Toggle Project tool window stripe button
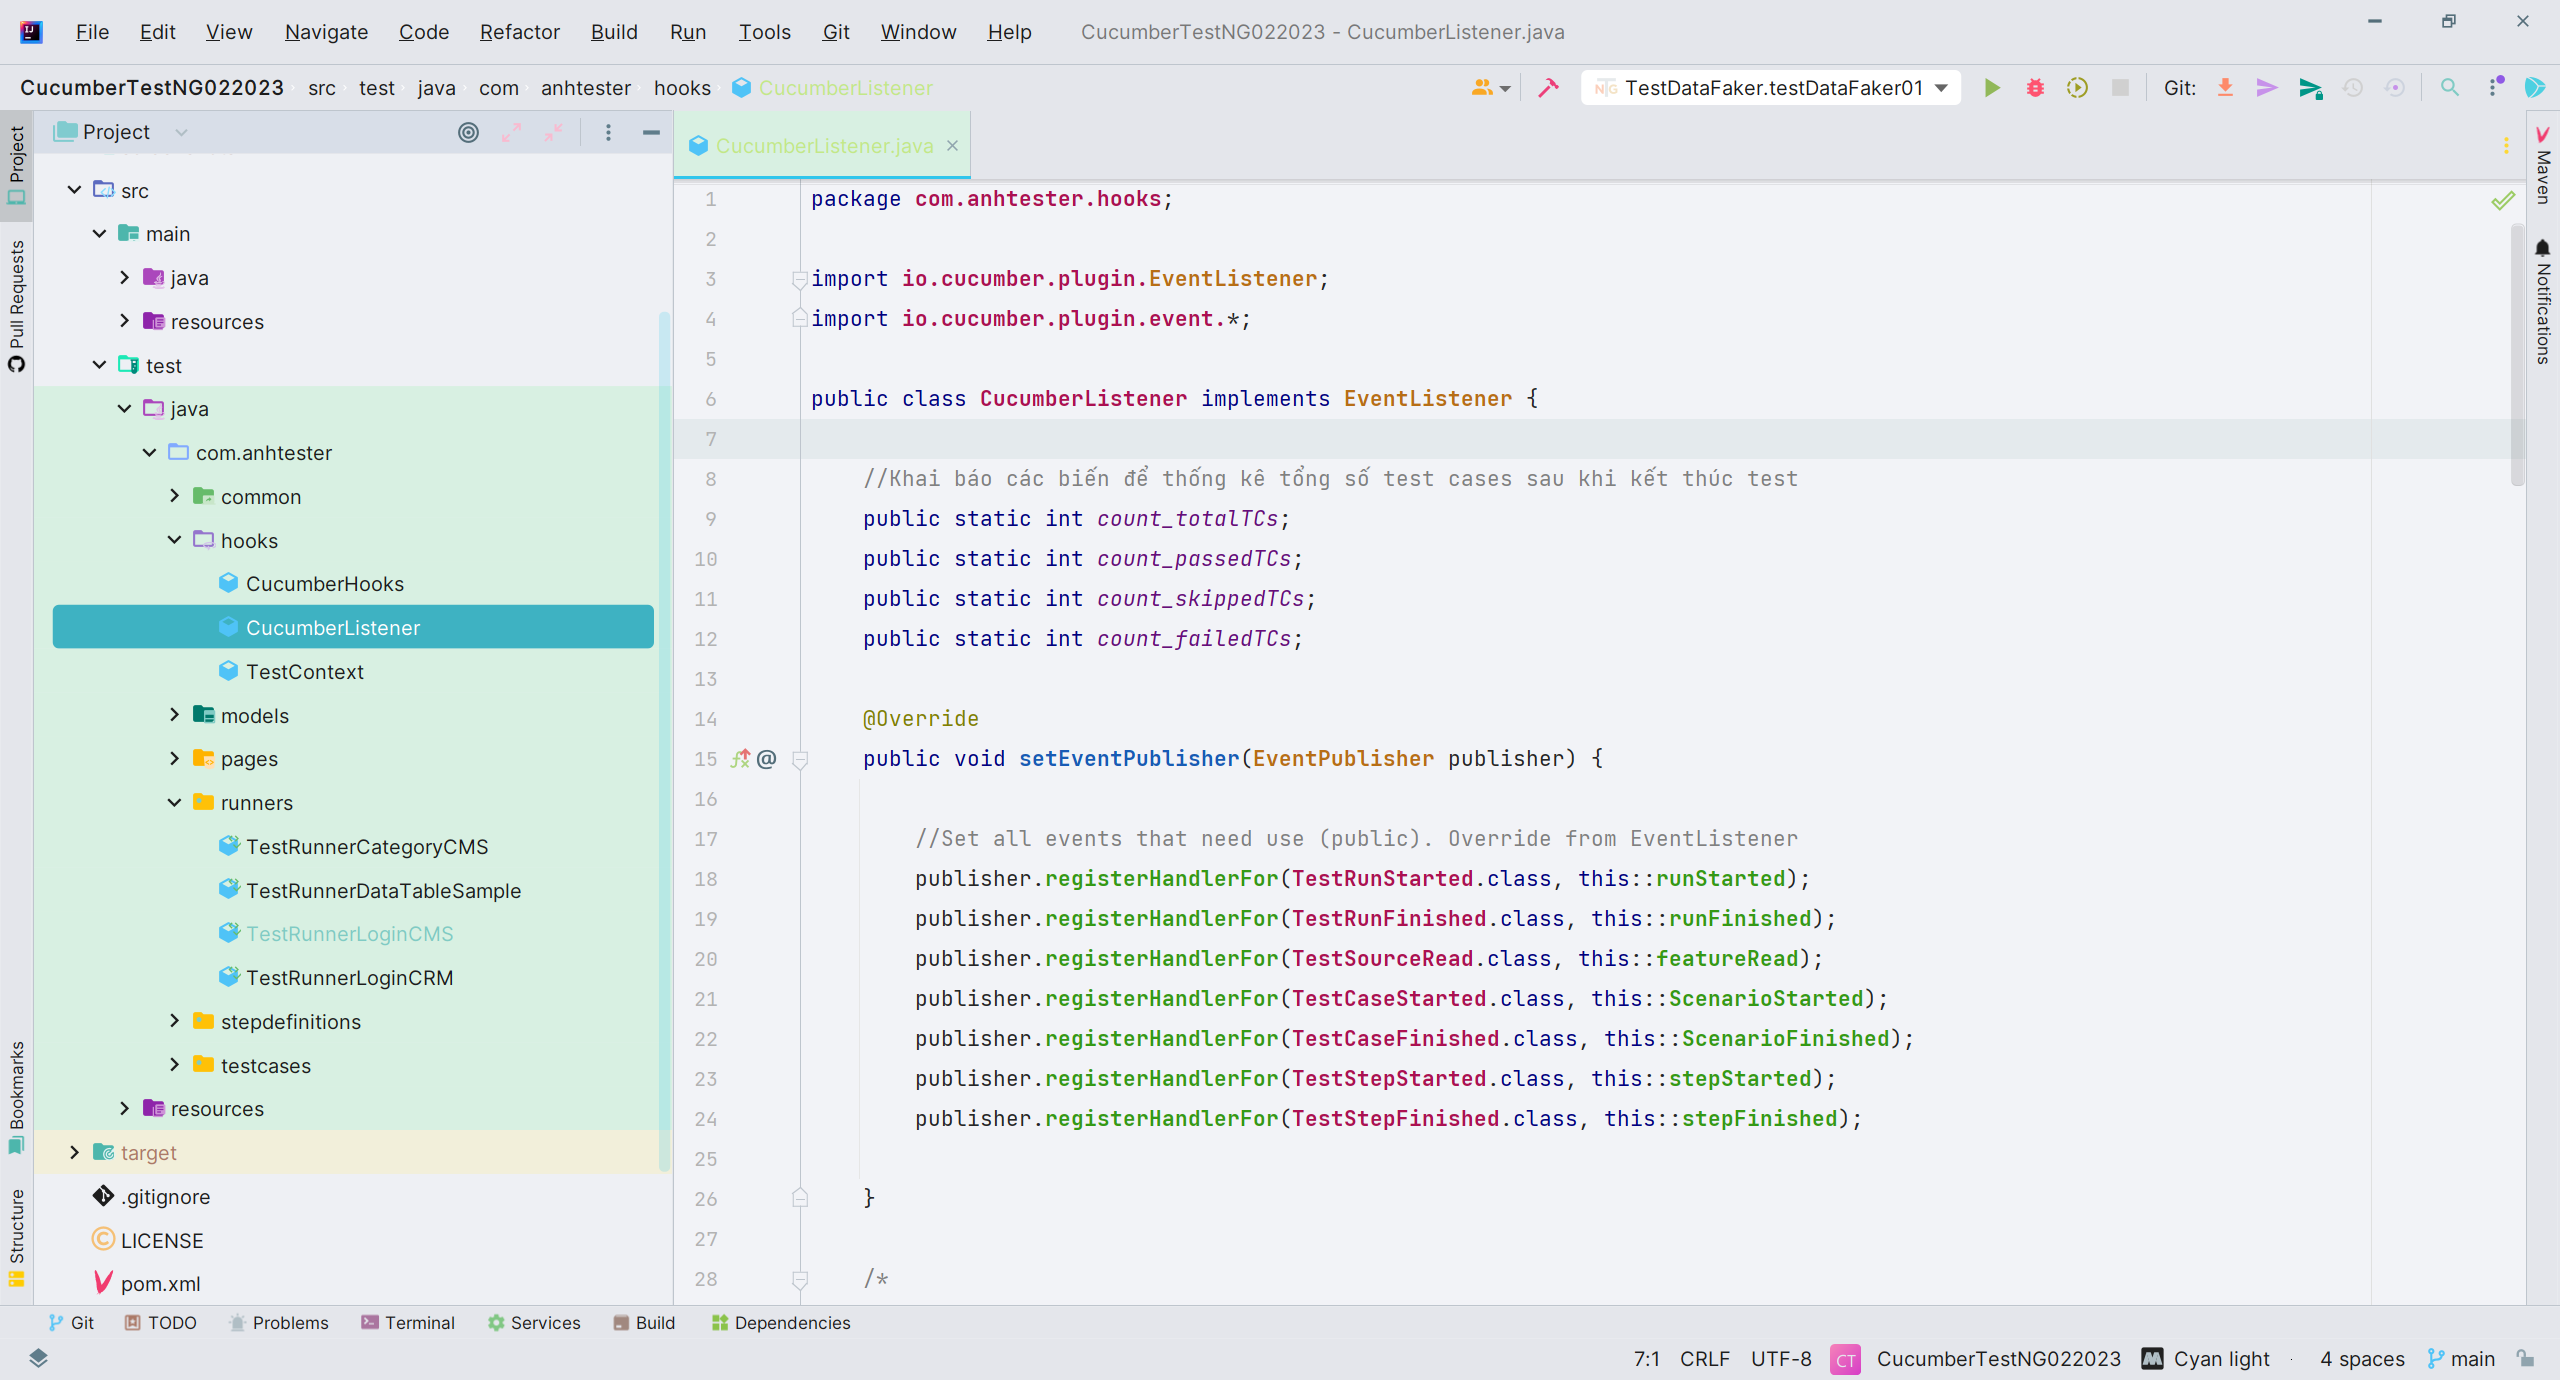This screenshot has width=2560, height=1380. click(x=16, y=166)
